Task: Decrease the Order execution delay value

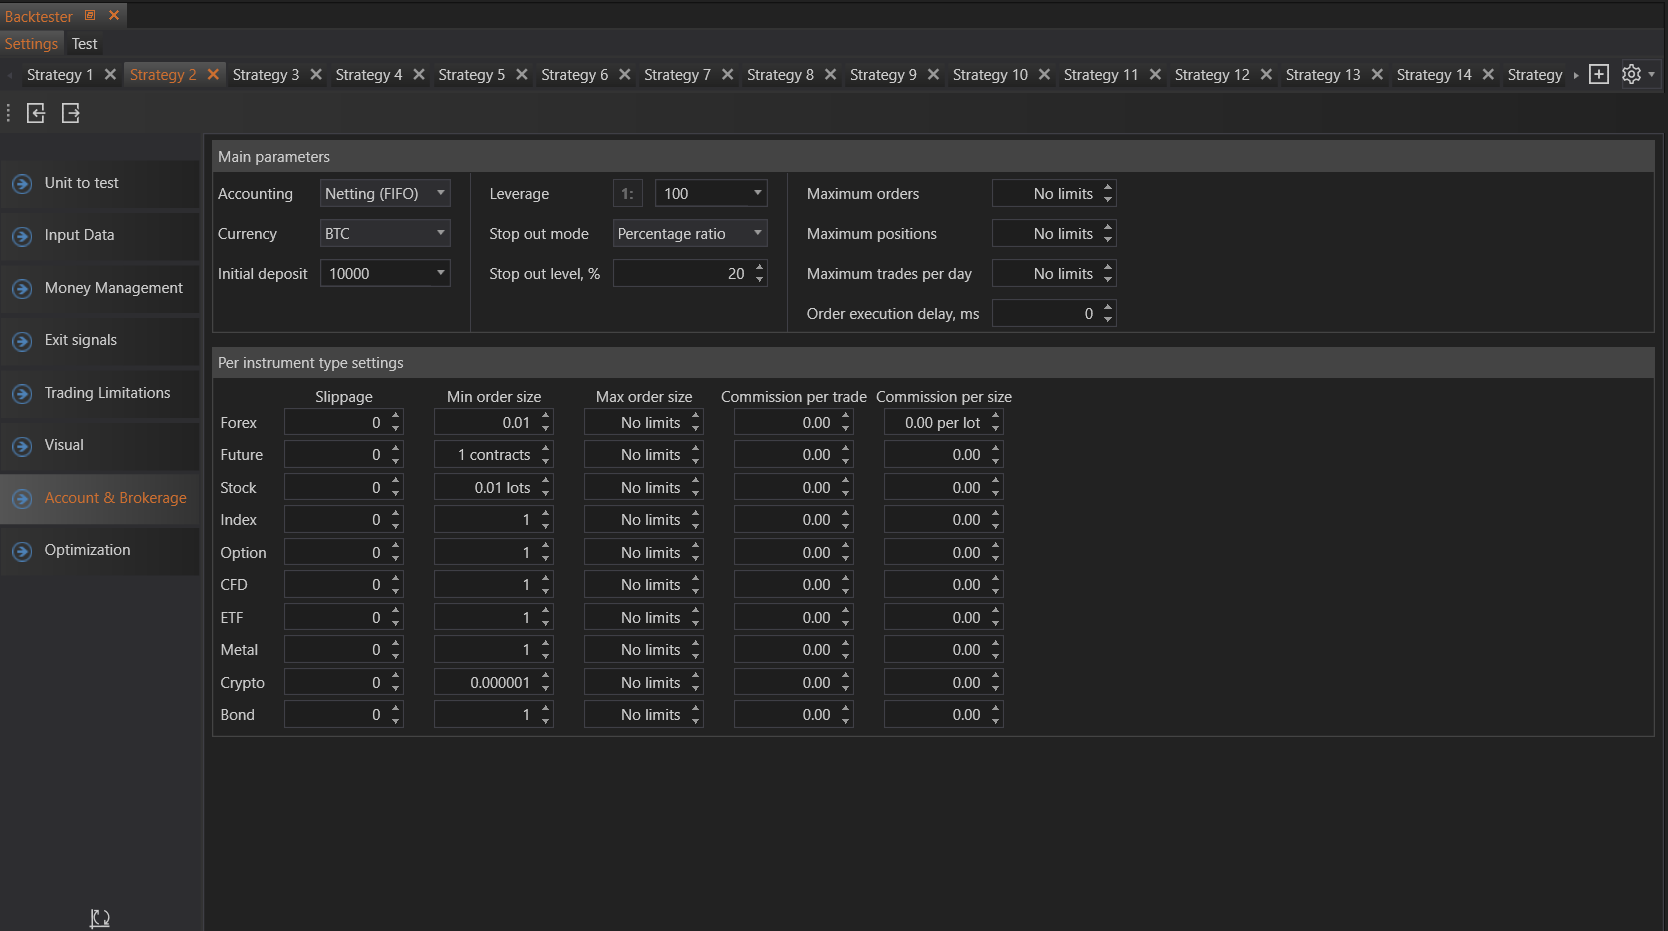Action: (1108, 319)
